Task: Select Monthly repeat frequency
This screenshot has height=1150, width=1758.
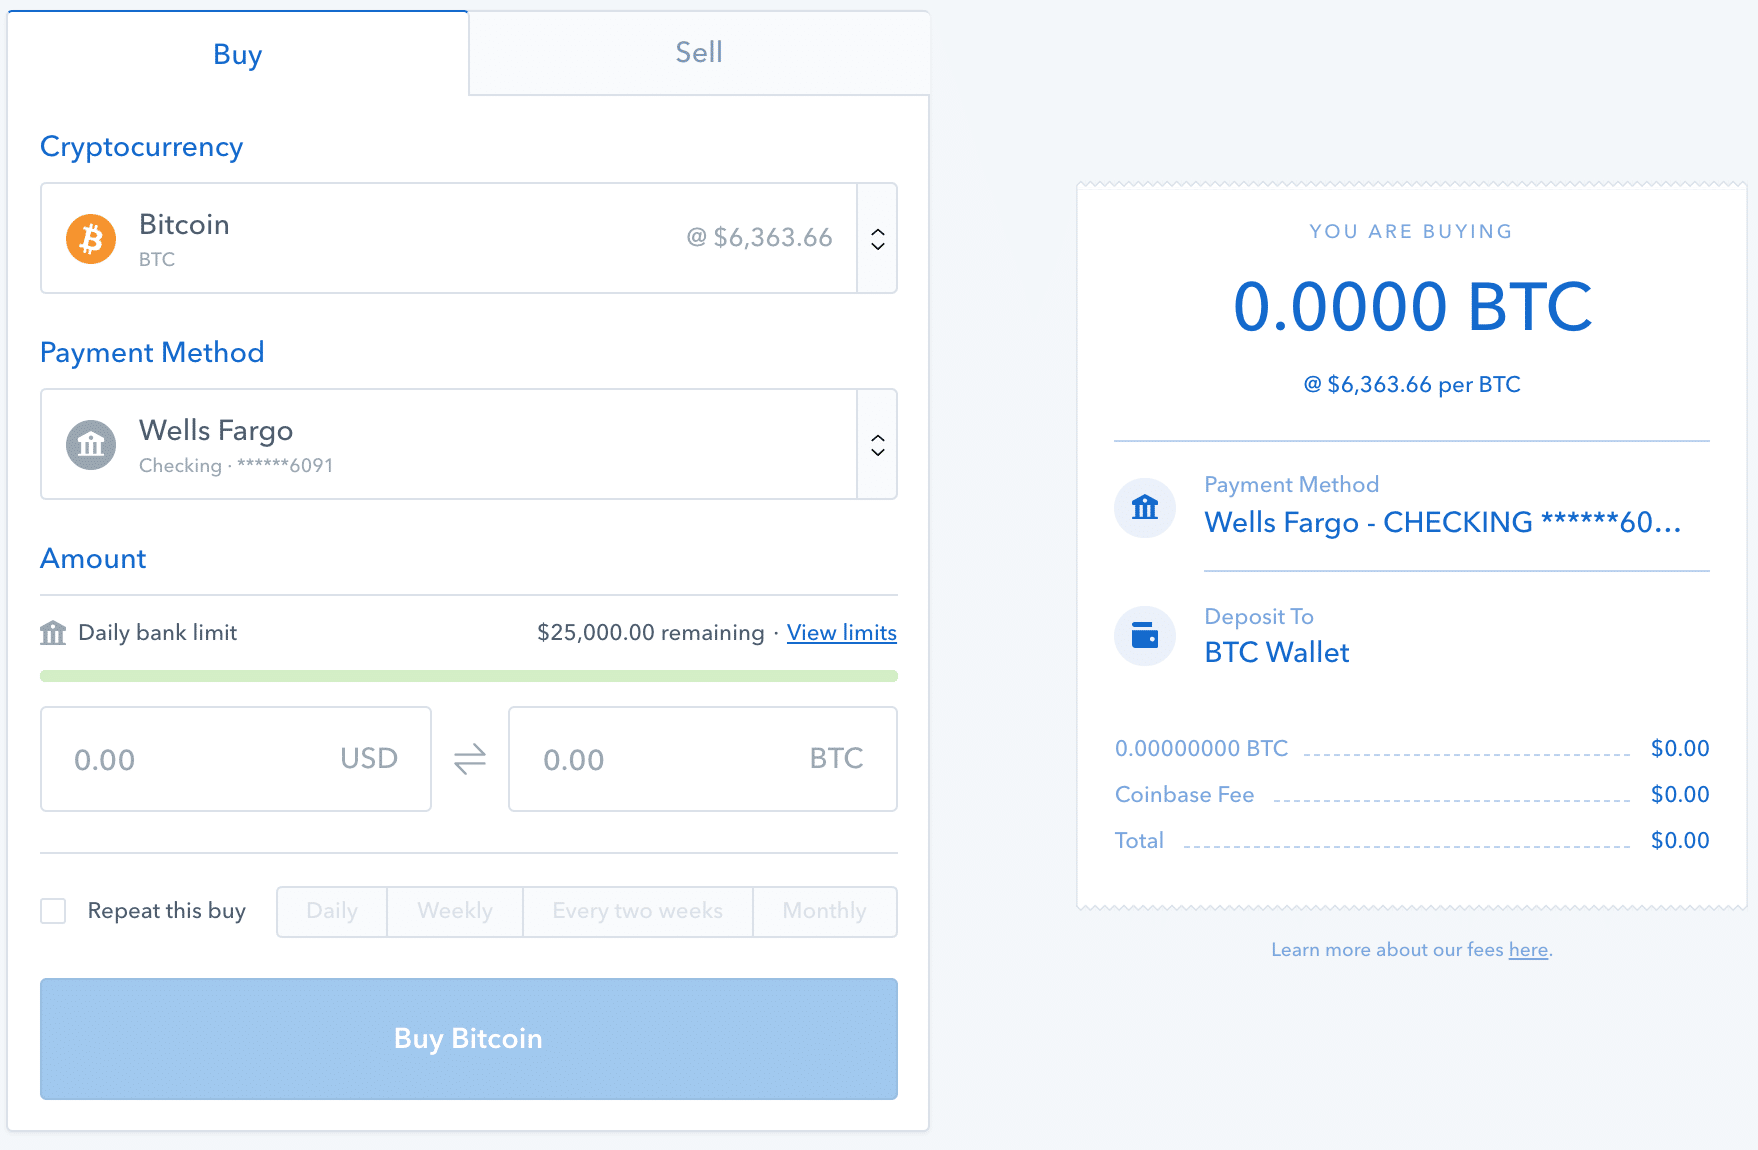Action: (x=824, y=911)
